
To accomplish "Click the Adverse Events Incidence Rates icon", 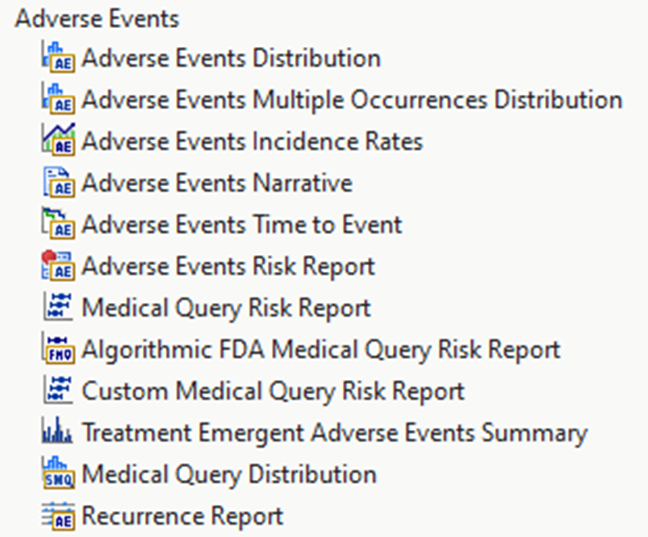I will (58, 141).
